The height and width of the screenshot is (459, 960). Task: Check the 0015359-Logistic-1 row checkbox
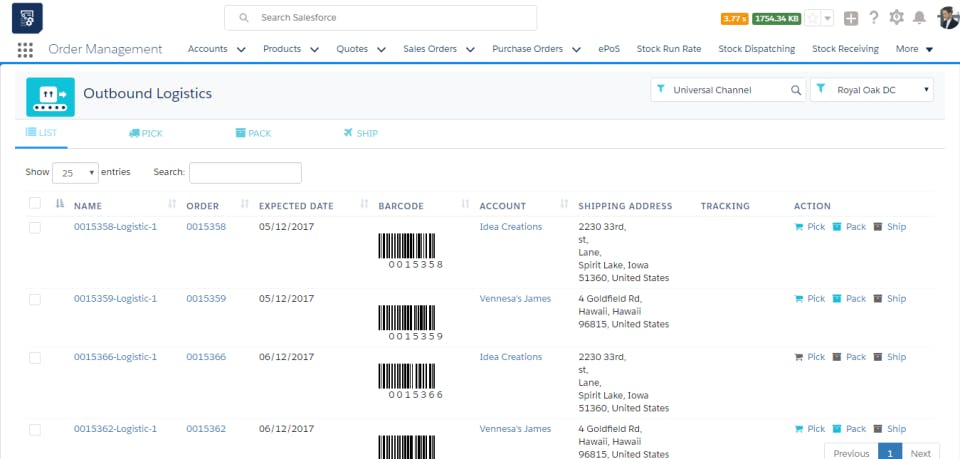point(35,300)
